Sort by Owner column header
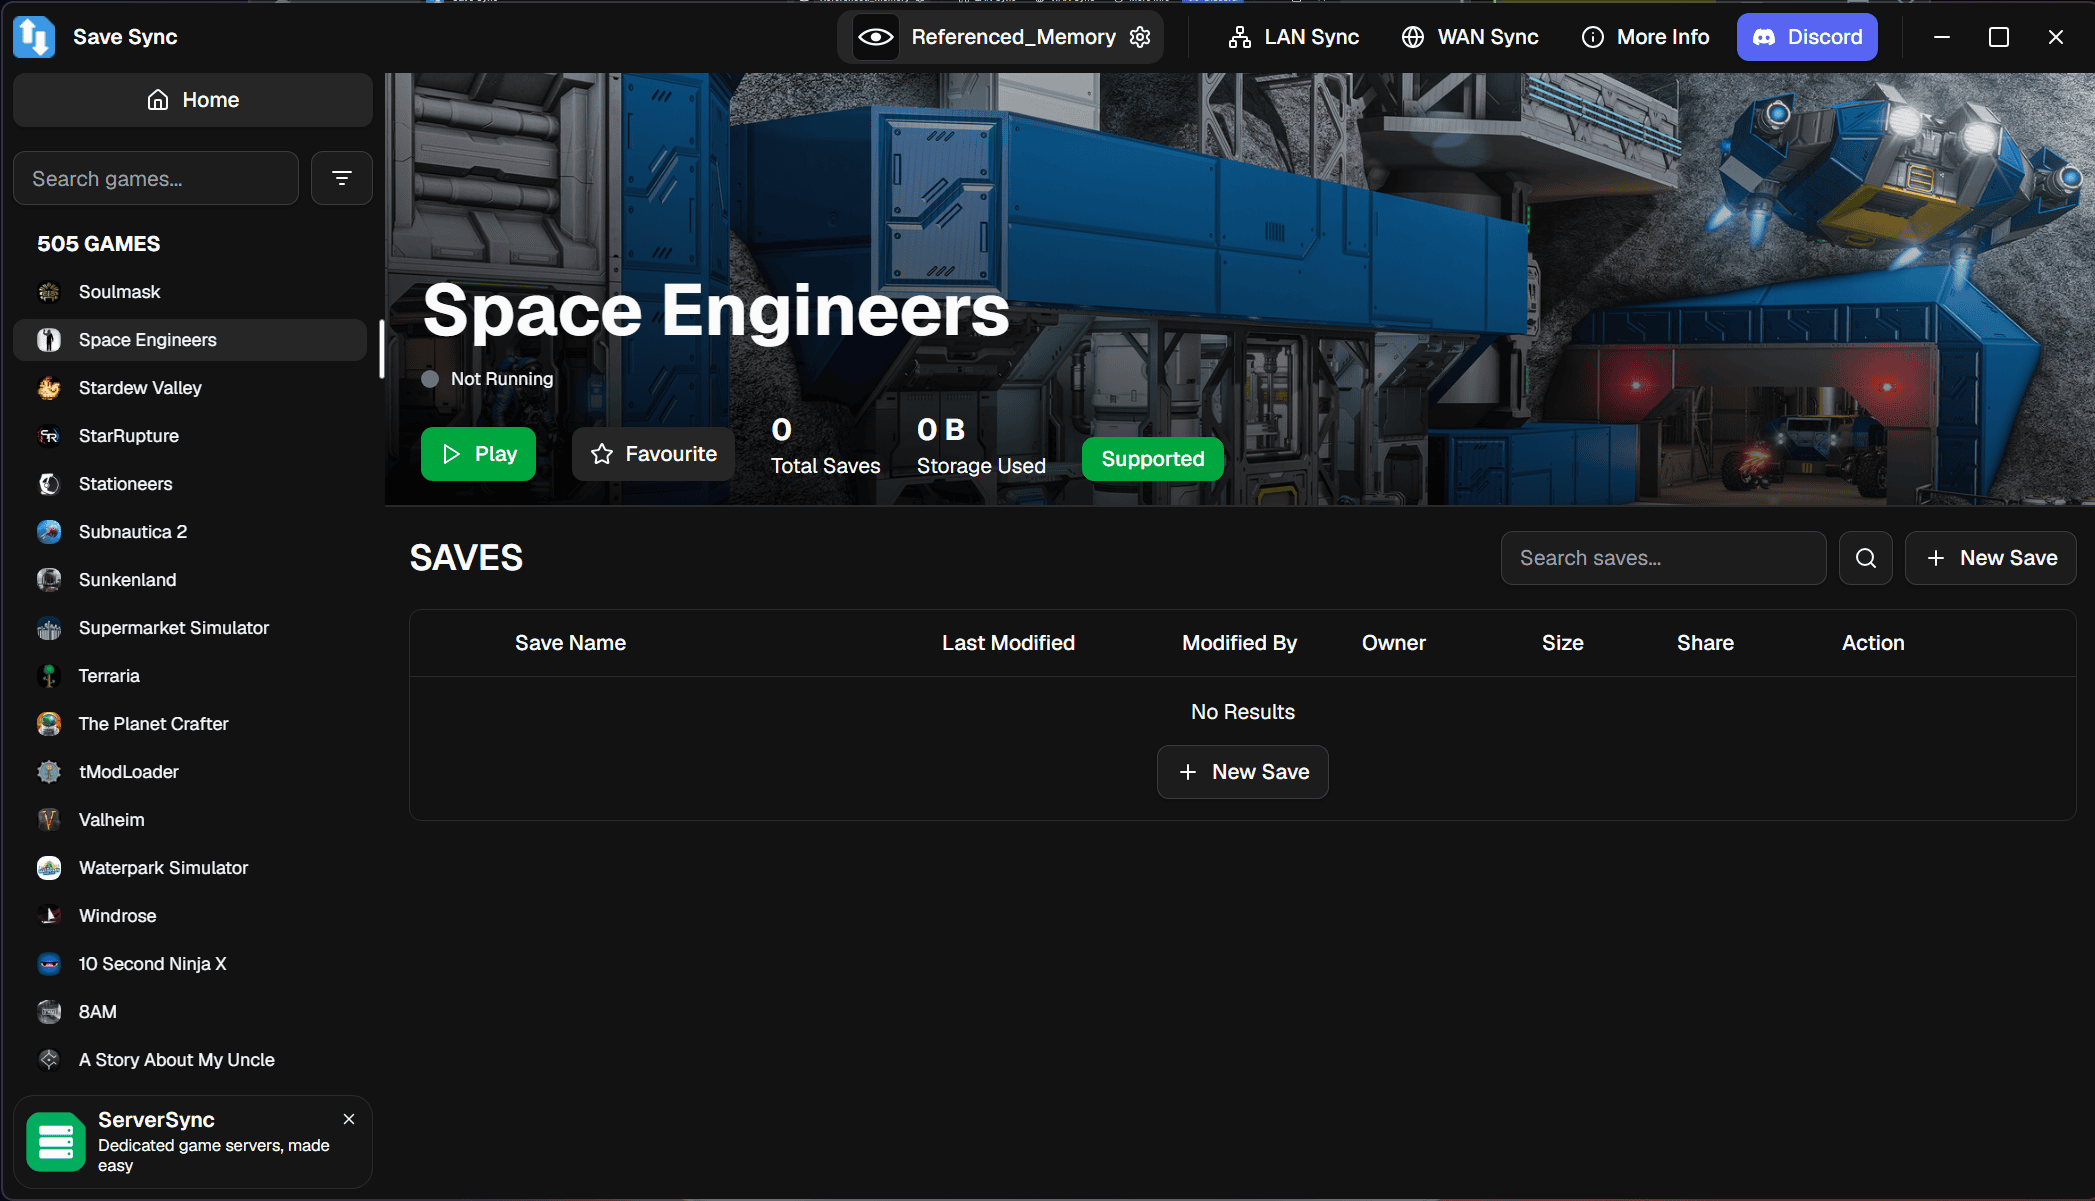The image size is (2095, 1201). (1393, 643)
